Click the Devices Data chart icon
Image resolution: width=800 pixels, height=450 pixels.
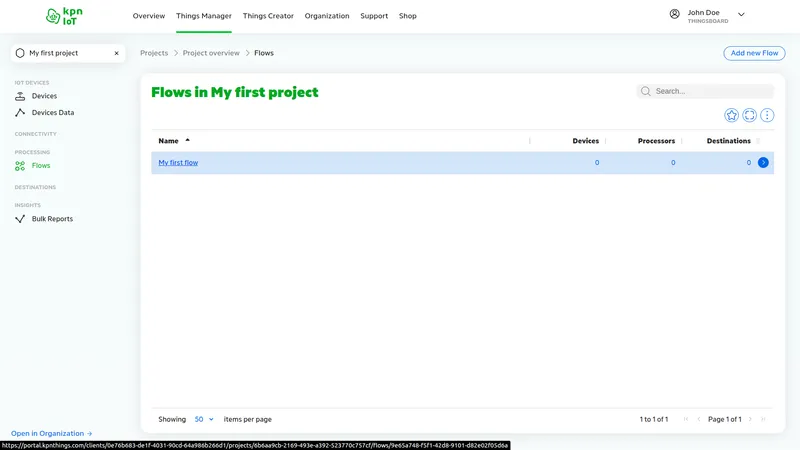click(x=20, y=112)
